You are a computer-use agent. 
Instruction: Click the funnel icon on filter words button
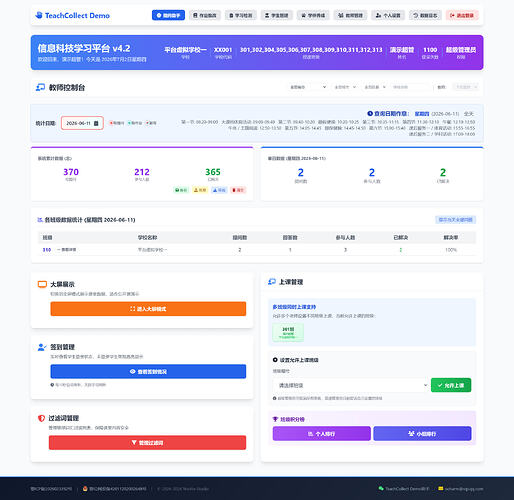tap(134, 443)
